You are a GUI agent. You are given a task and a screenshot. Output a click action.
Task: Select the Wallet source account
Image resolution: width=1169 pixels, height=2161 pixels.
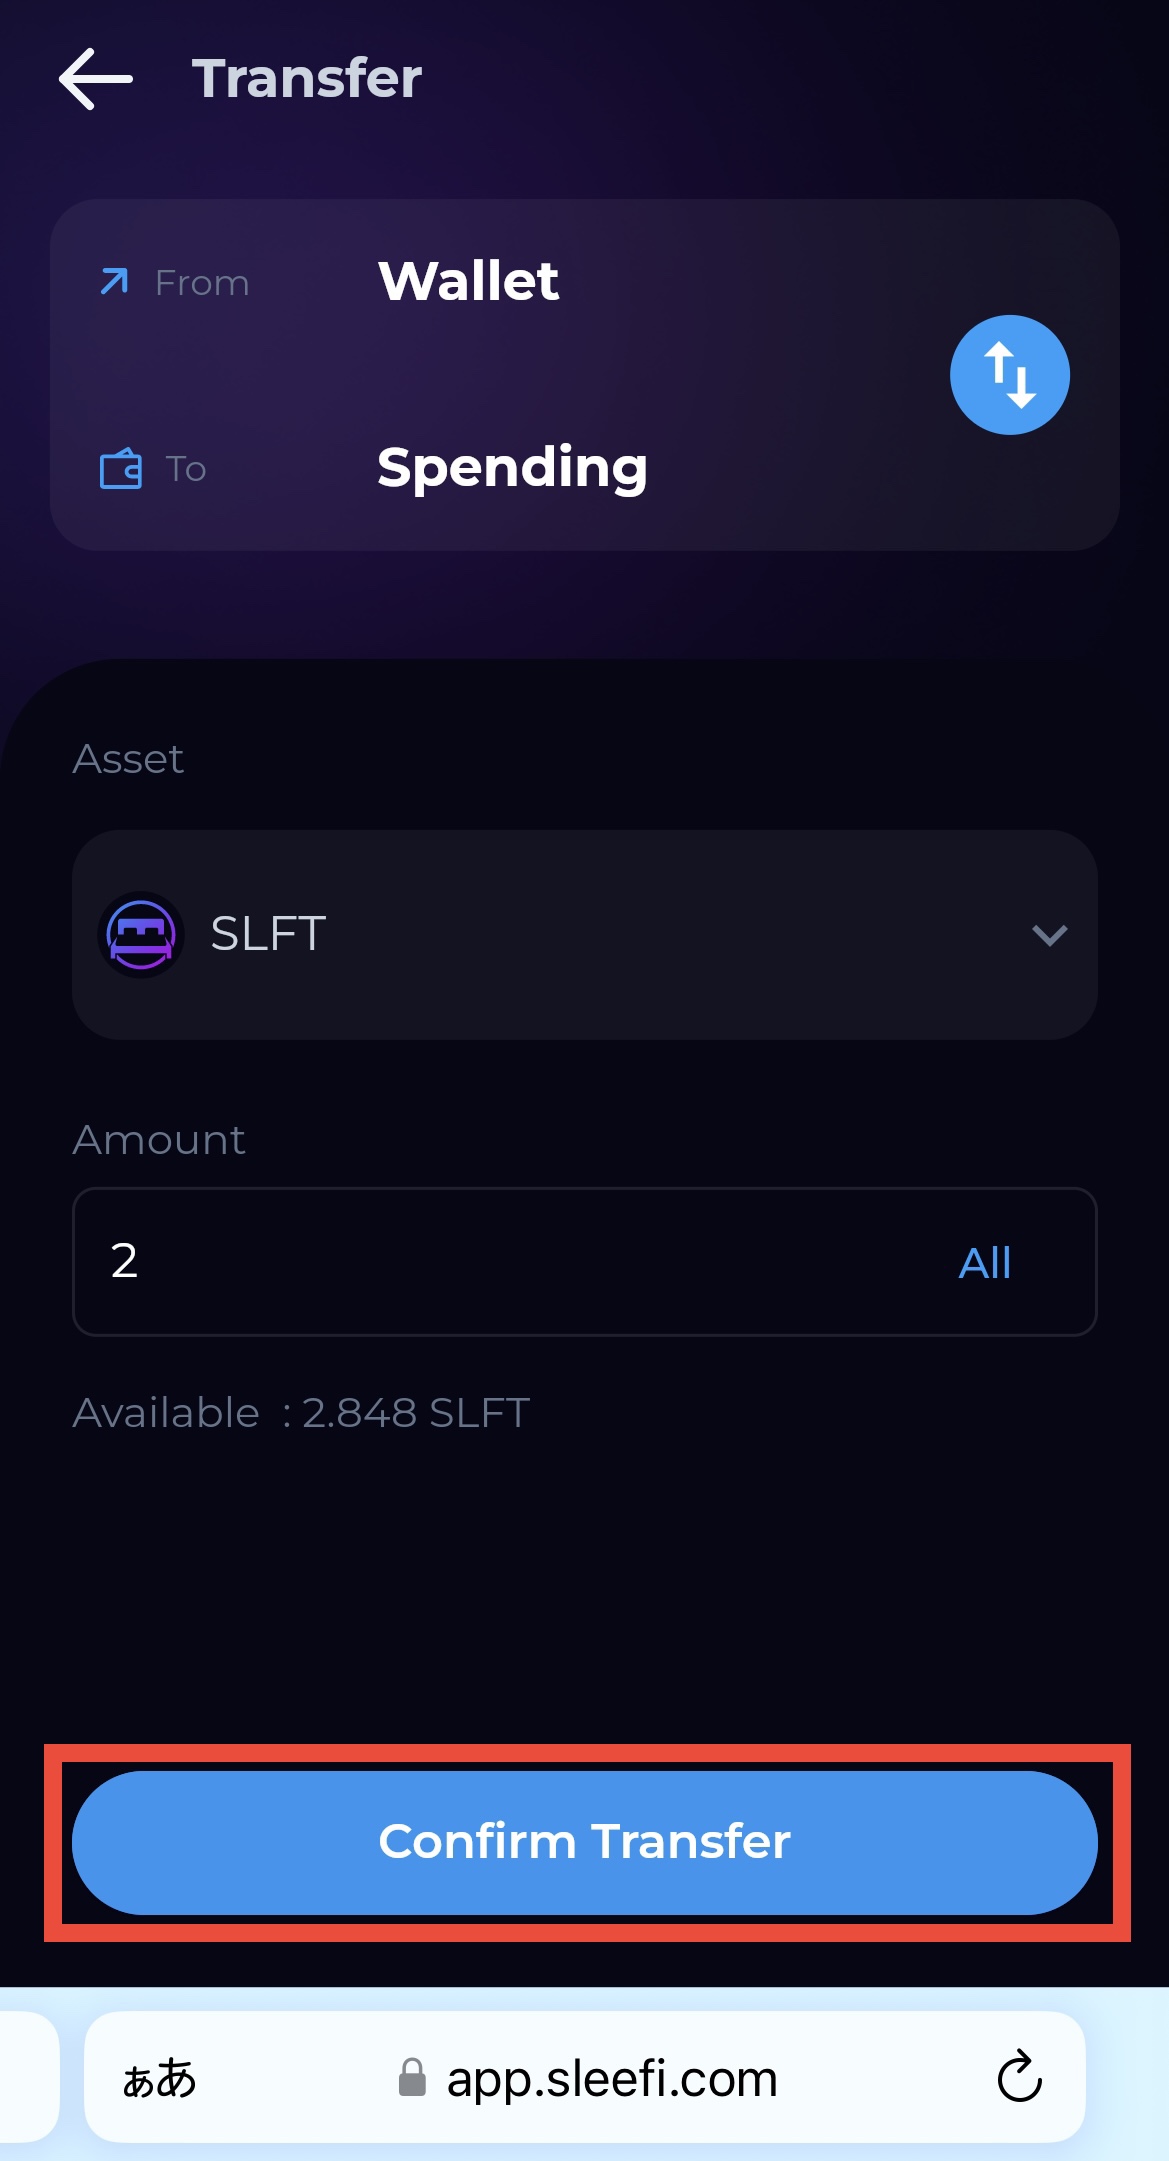(x=468, y=281)
